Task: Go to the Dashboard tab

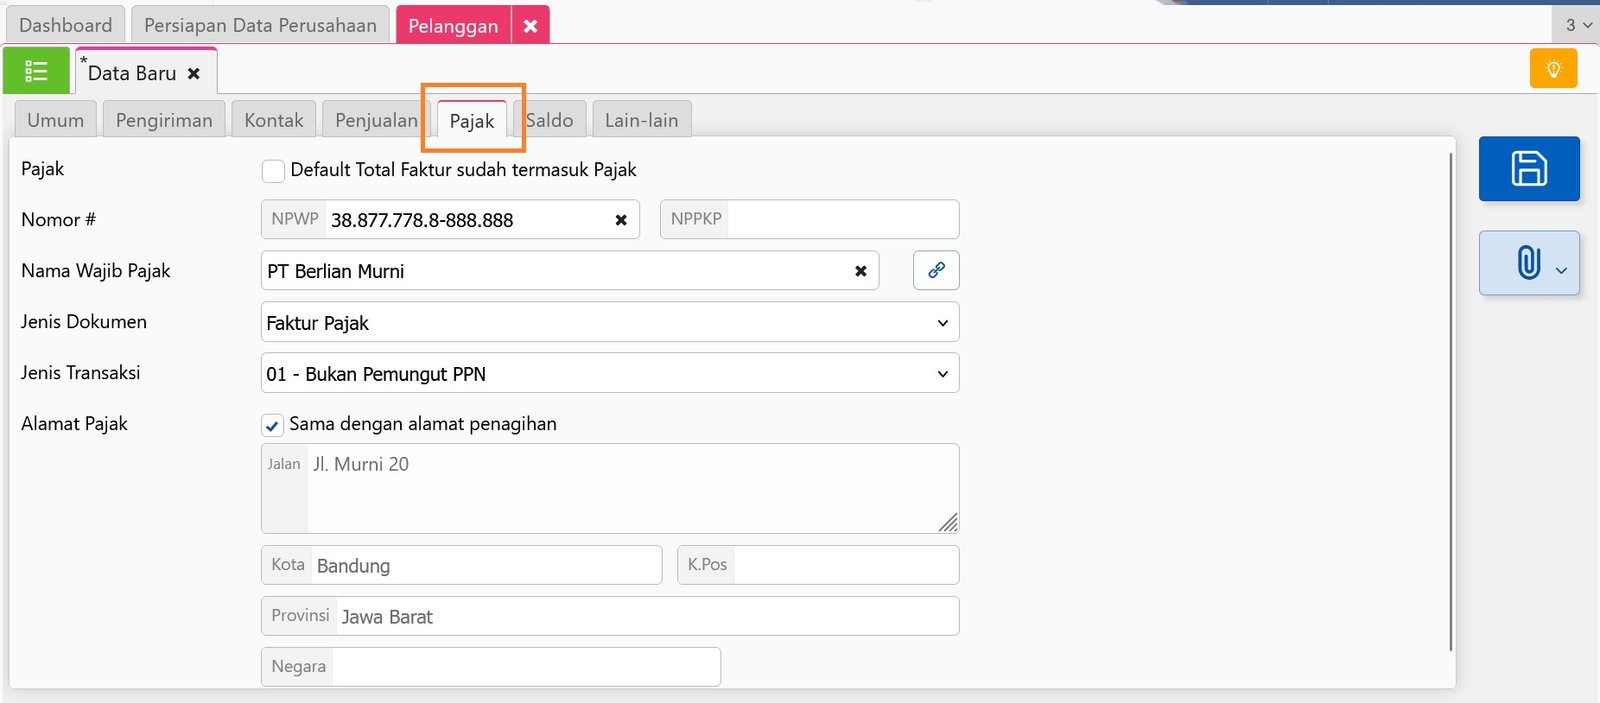Action: click(x=65, y=25)
